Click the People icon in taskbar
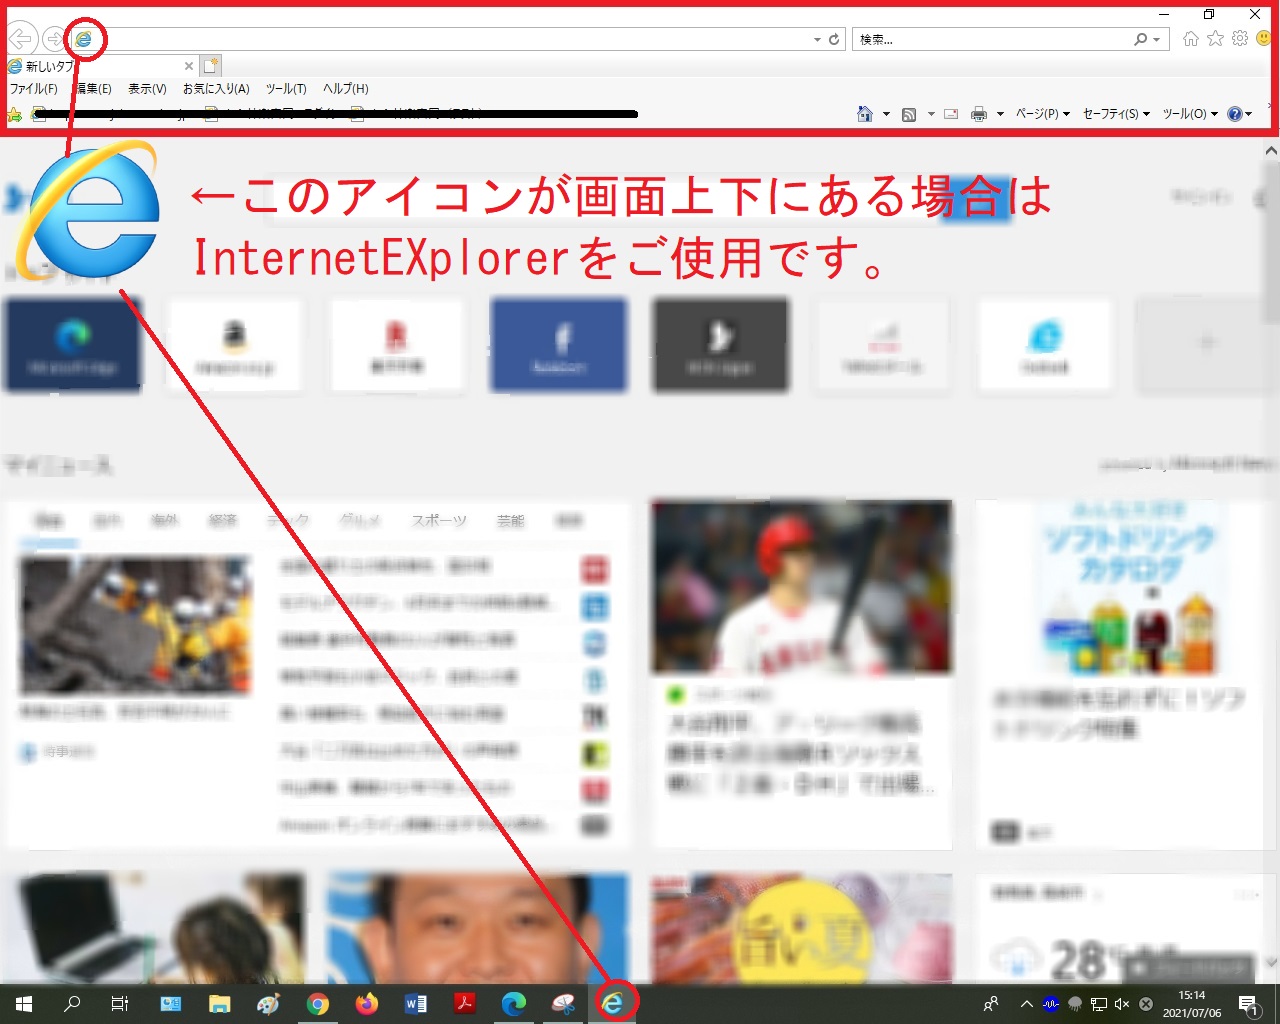This screenshot has height=1024, width=1280. [x=990, y=1003]
